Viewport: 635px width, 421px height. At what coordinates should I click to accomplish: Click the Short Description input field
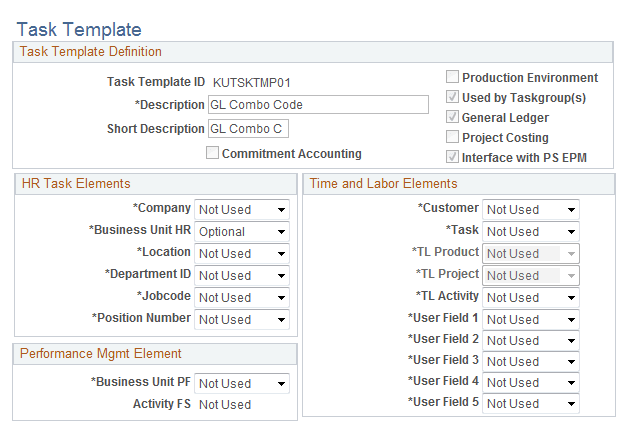click(x=247, y=129)
